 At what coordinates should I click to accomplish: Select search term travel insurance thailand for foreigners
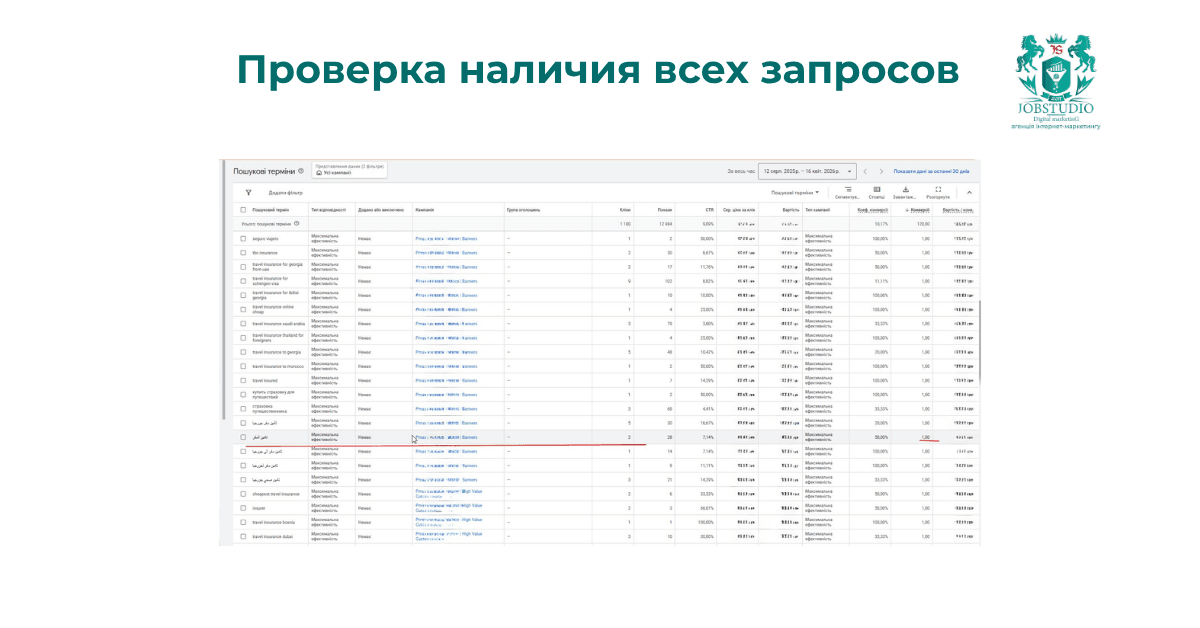277,338
